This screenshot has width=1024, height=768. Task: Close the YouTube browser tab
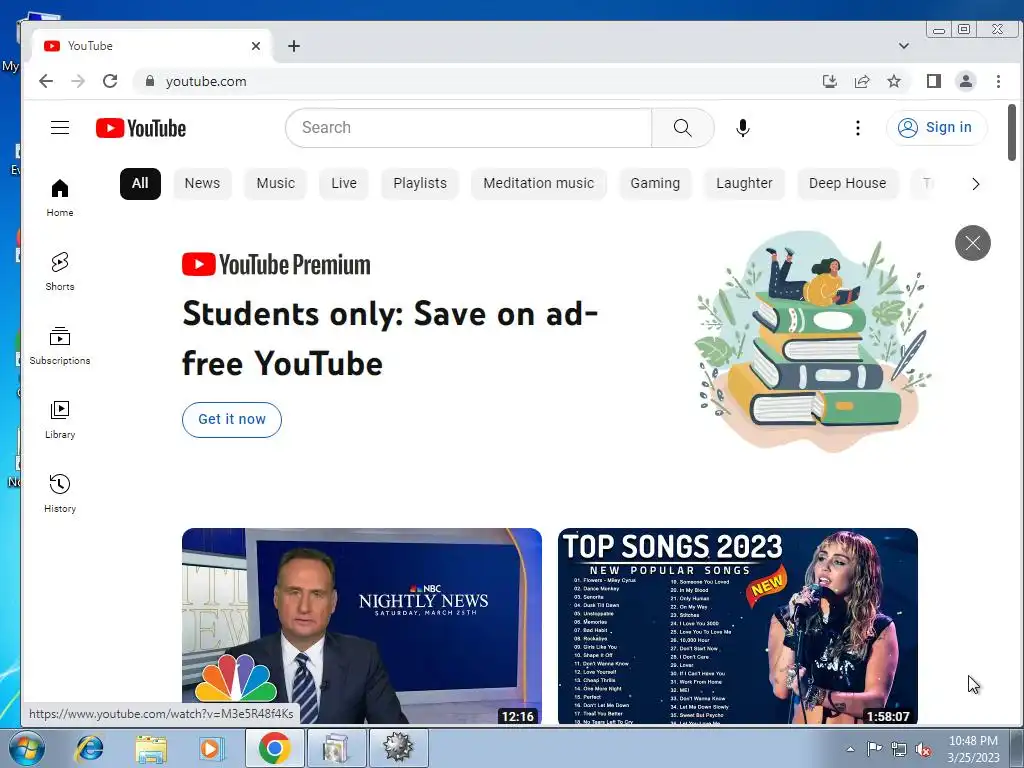(x=256, y=46)
